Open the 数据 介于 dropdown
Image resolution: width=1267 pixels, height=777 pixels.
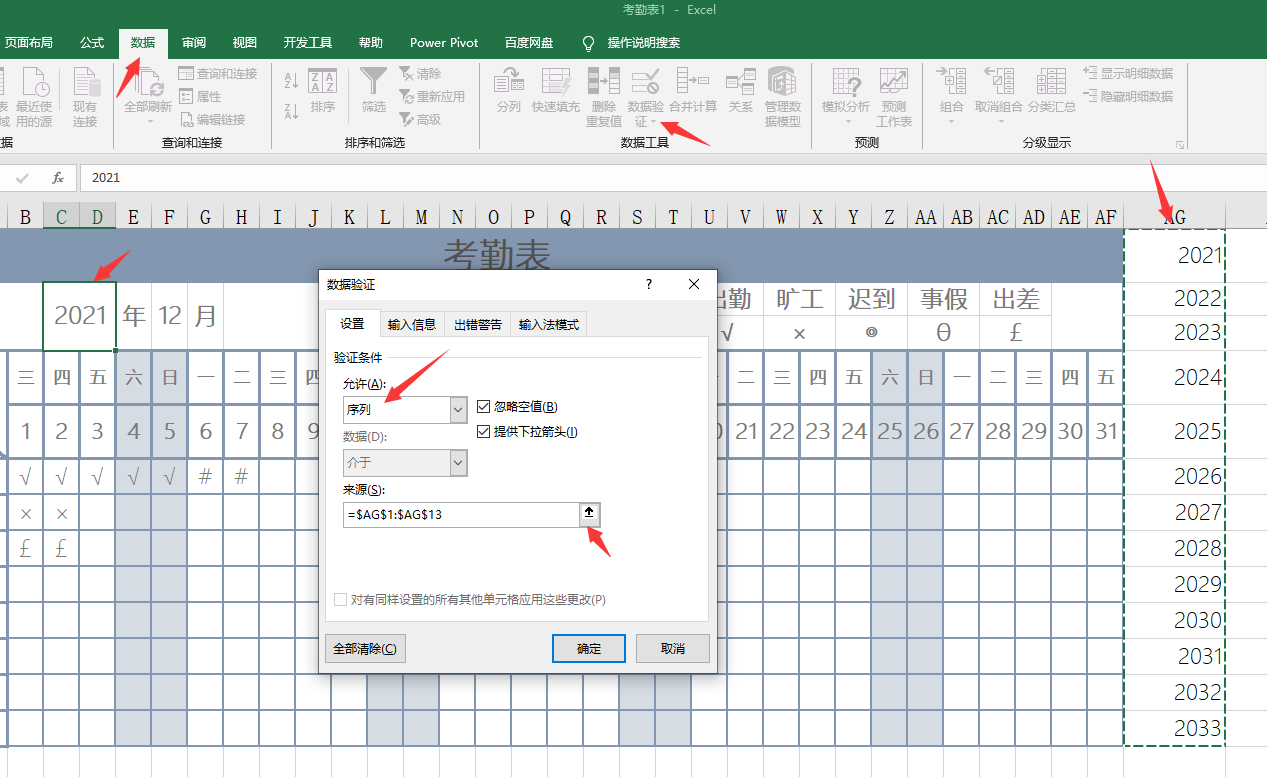[x=458, y=463]
